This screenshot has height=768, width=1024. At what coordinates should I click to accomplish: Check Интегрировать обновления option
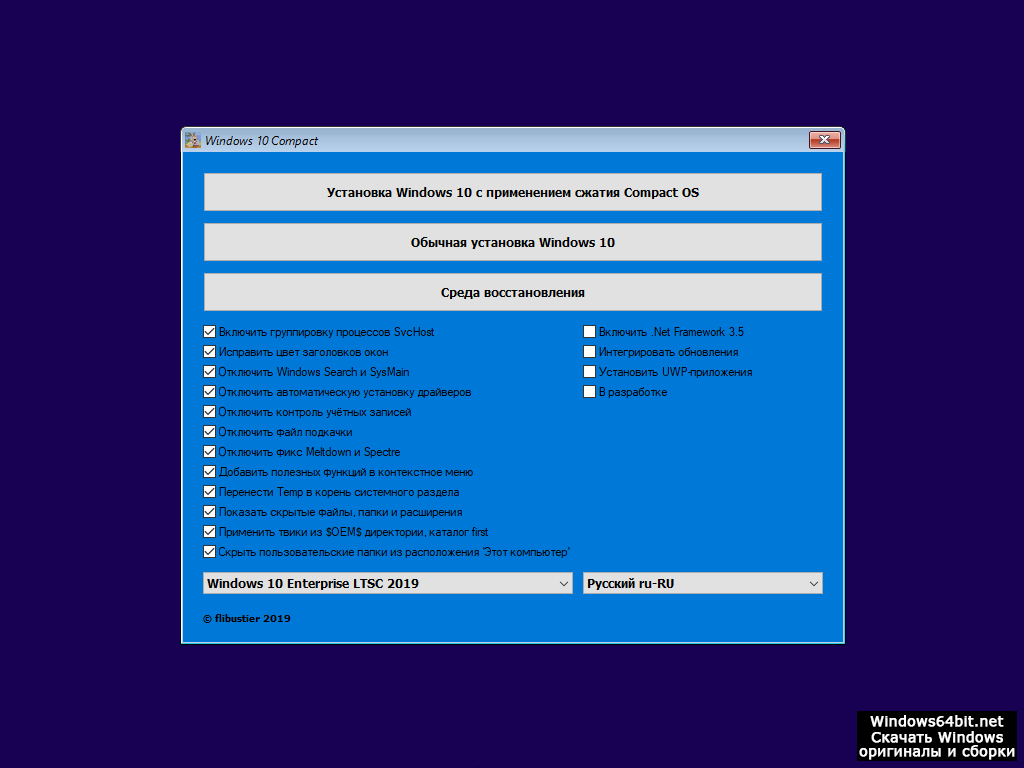tap(590, 352)
